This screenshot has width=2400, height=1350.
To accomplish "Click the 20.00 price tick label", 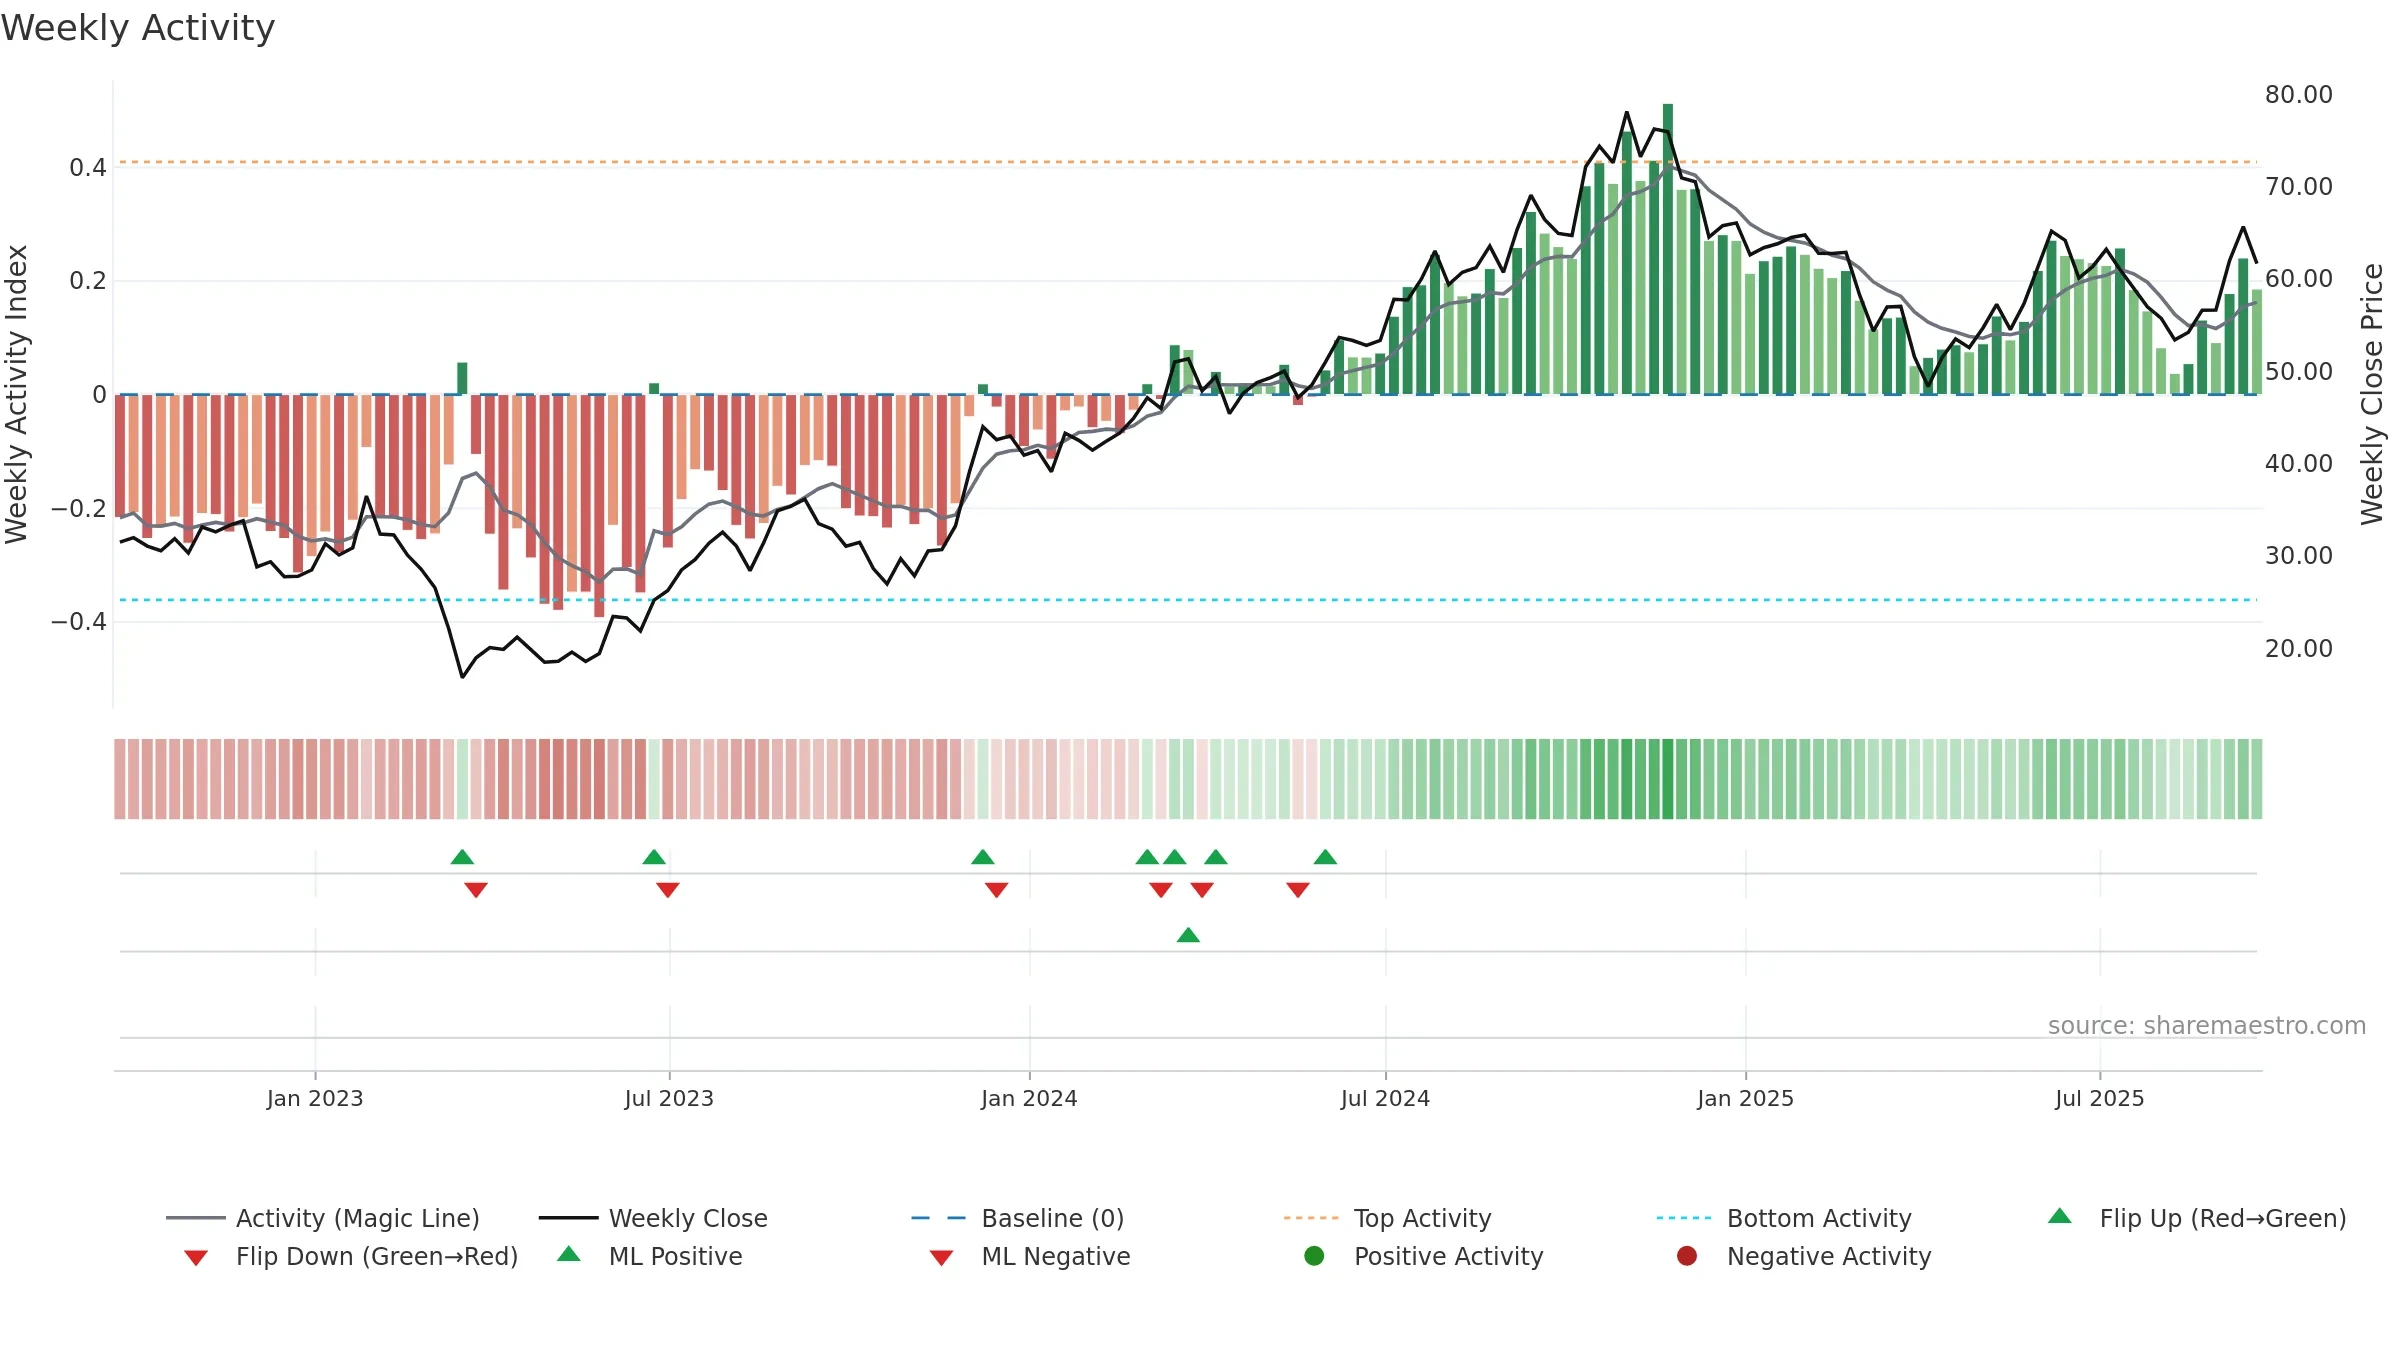I will click(2299, 649).
